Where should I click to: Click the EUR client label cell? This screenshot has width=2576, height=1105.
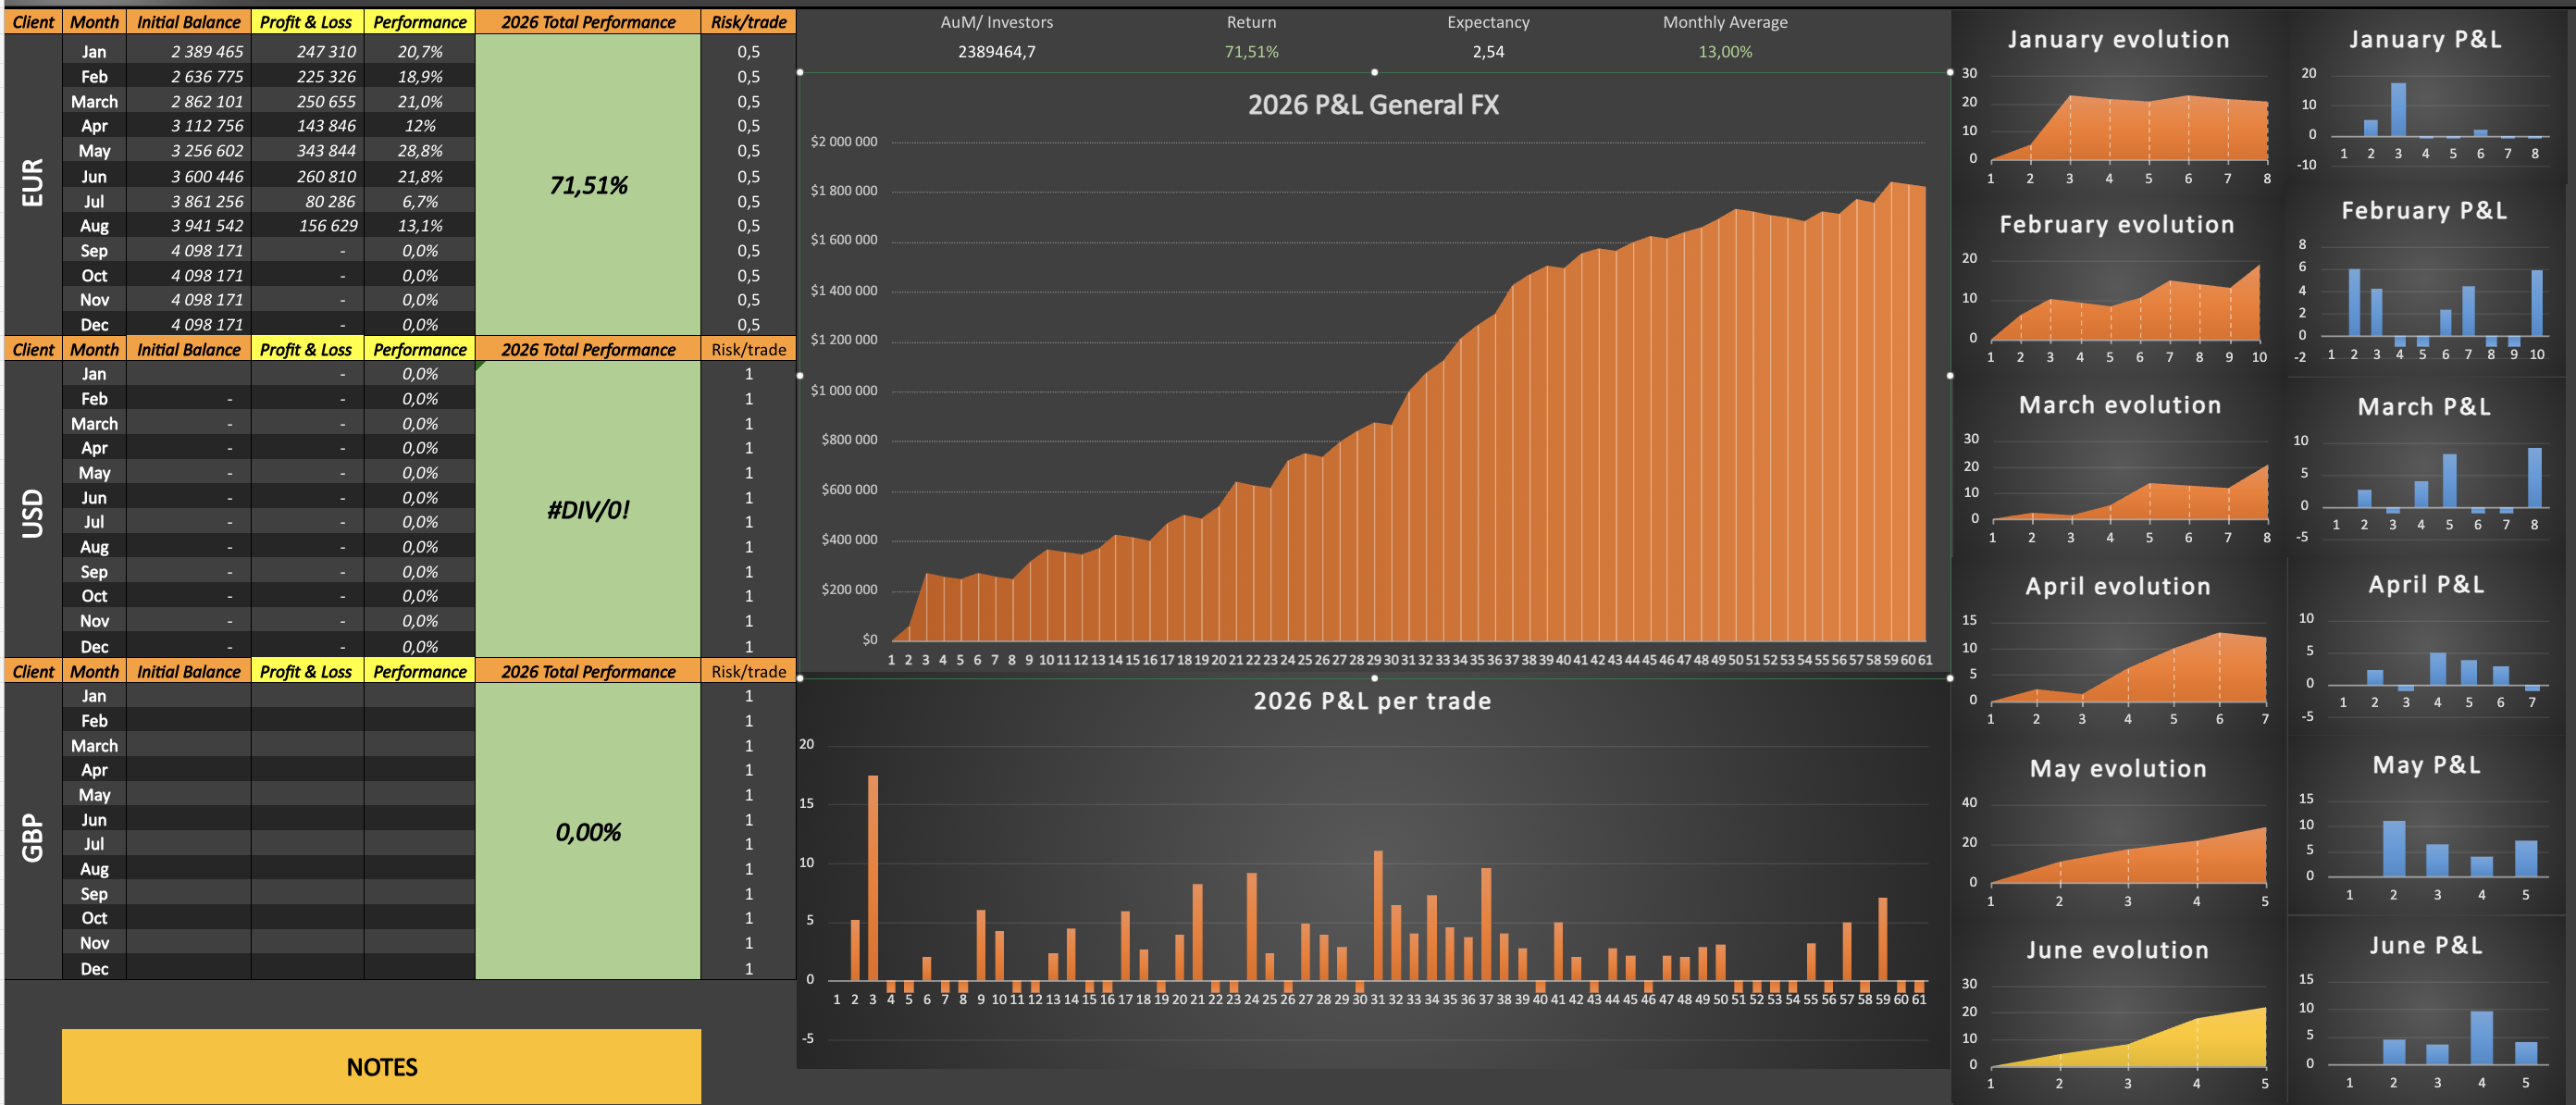[33, 184]
